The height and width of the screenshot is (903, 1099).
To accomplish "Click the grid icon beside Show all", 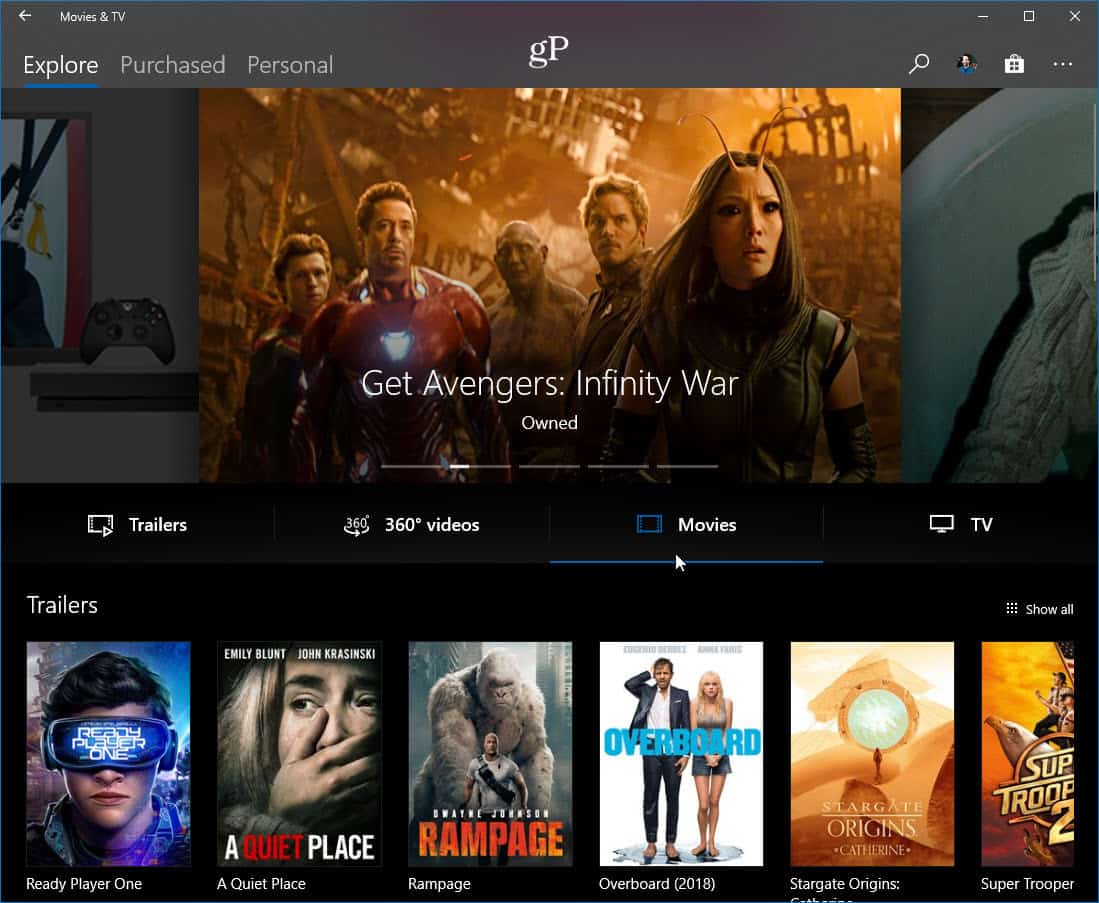I will coord(1011,609).
